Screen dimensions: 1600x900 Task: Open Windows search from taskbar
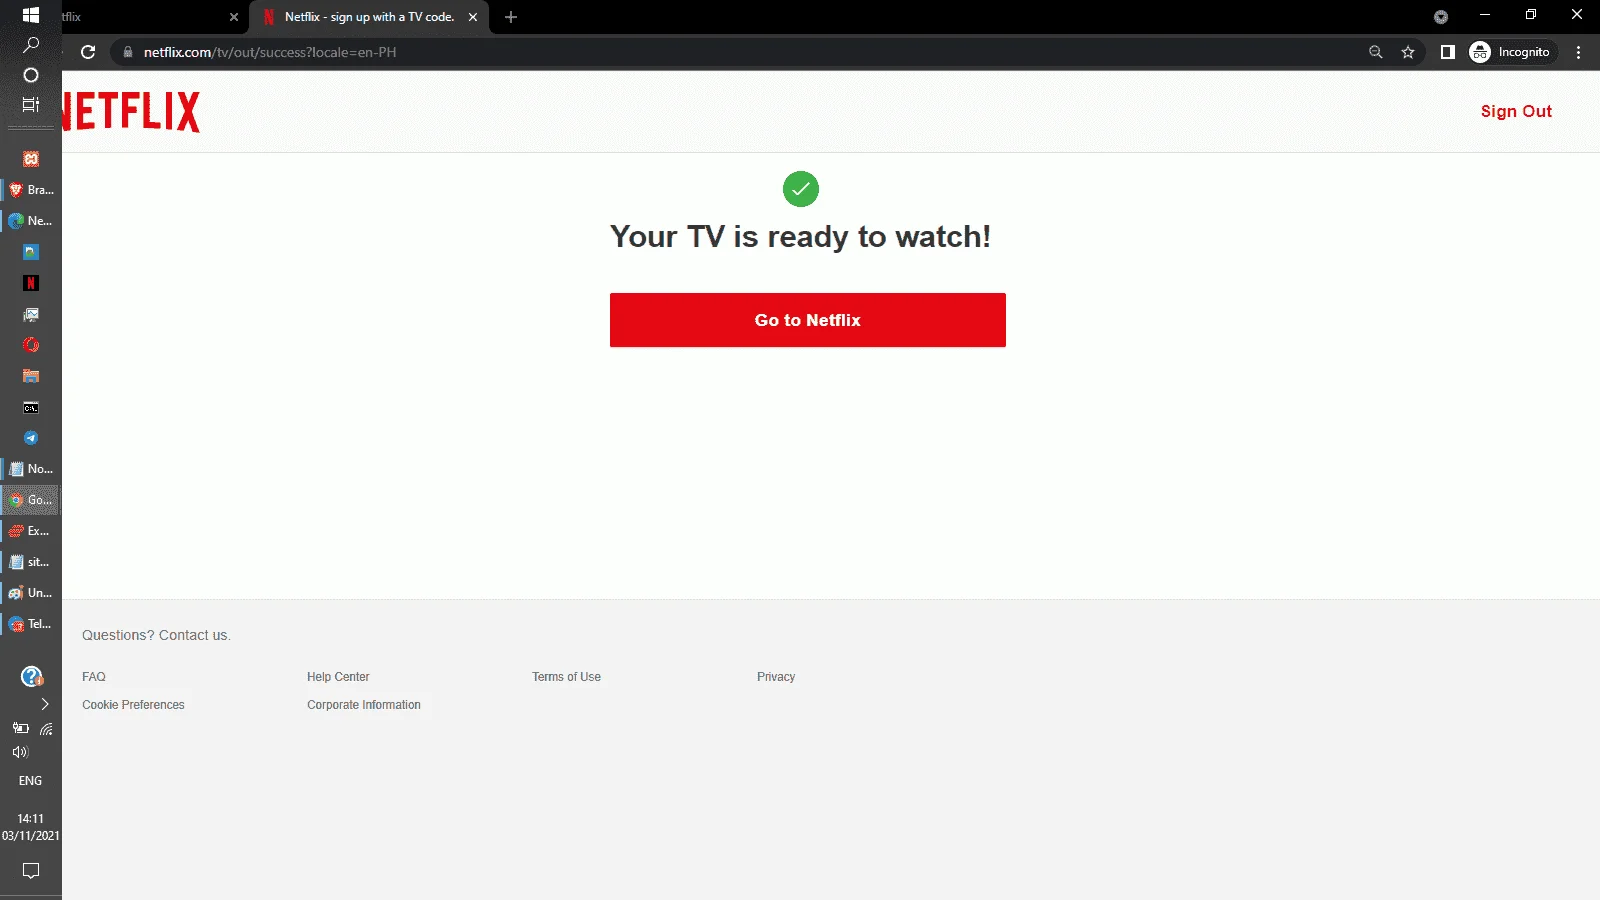point(31,45)
